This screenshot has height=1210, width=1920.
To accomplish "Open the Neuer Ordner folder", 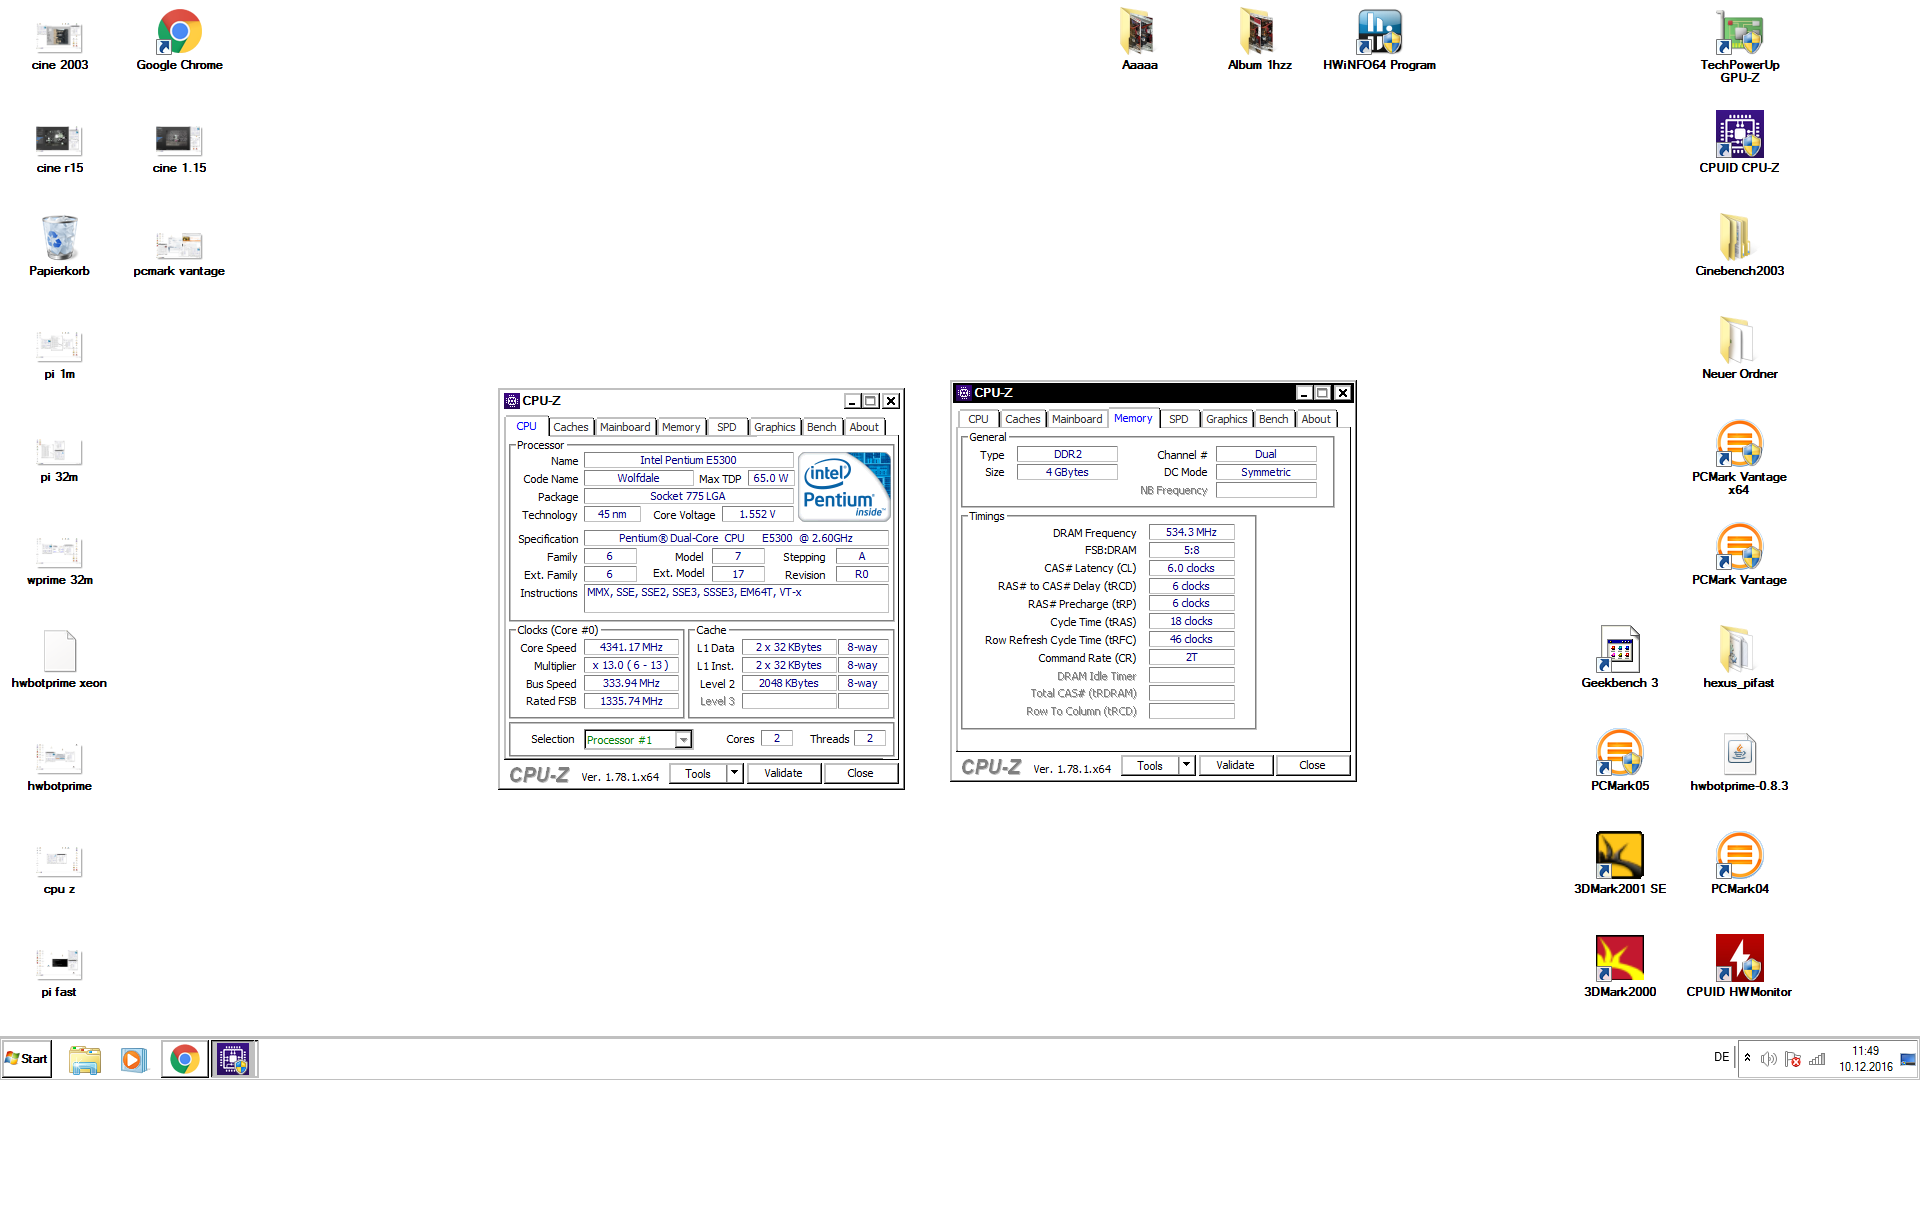I will pyautogui.click(x=1739, y=348).
